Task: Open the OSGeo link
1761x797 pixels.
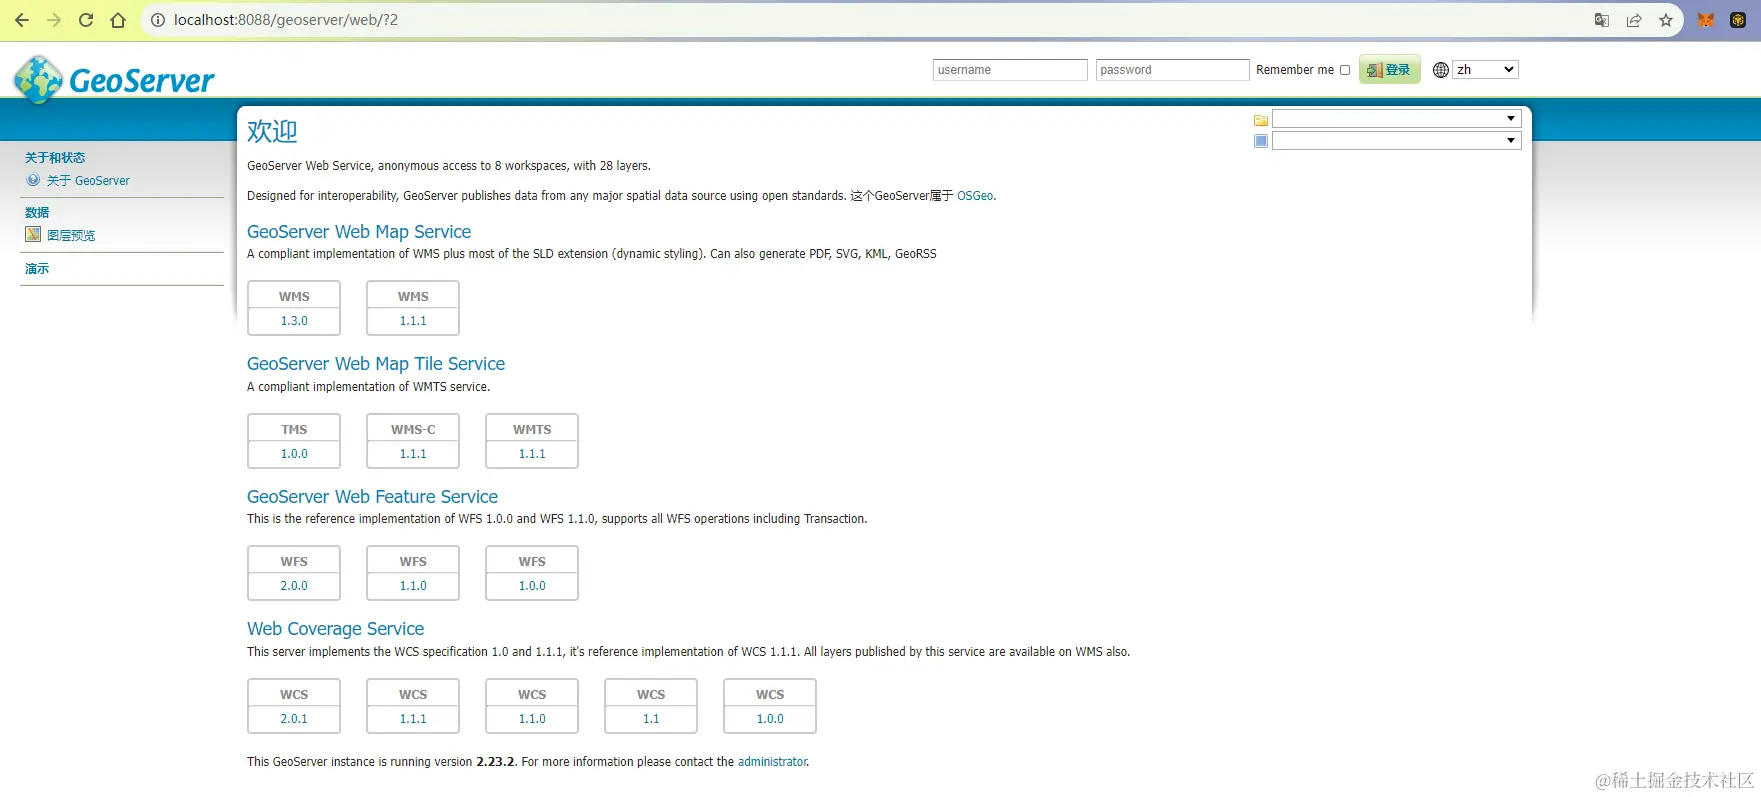Action: 975,196
